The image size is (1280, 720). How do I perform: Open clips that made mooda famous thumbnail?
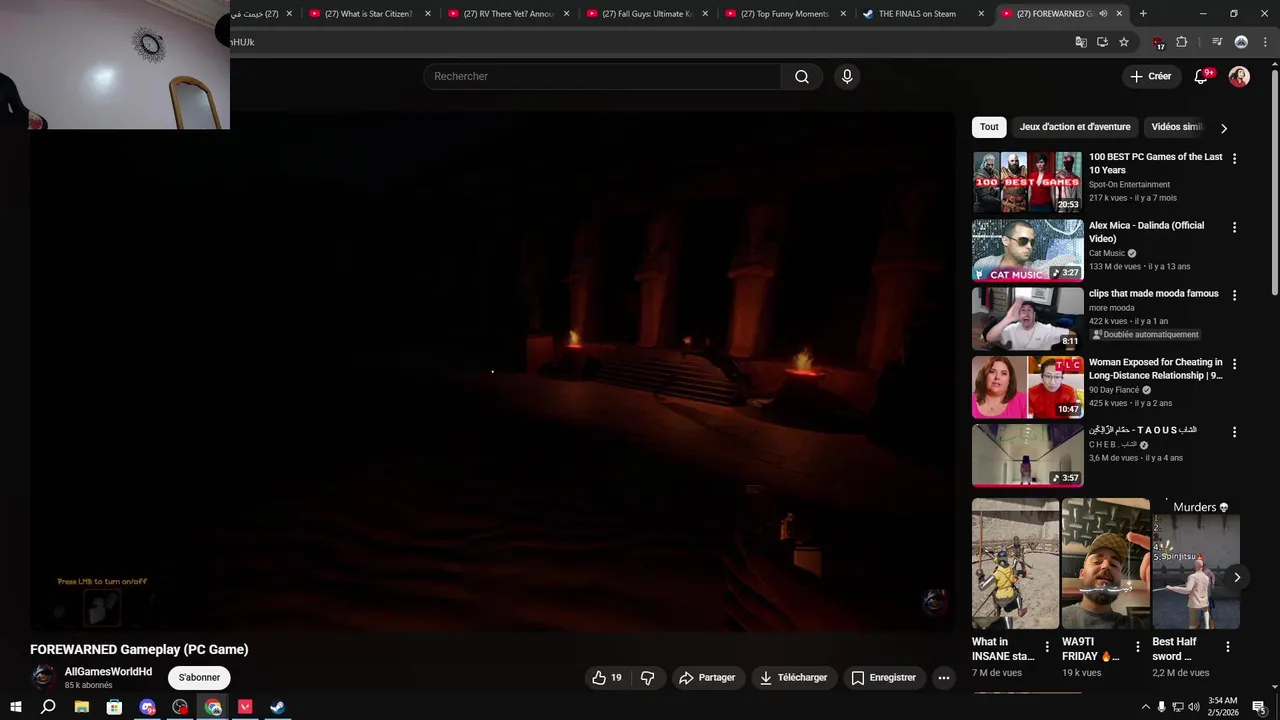coord(1028,318)
